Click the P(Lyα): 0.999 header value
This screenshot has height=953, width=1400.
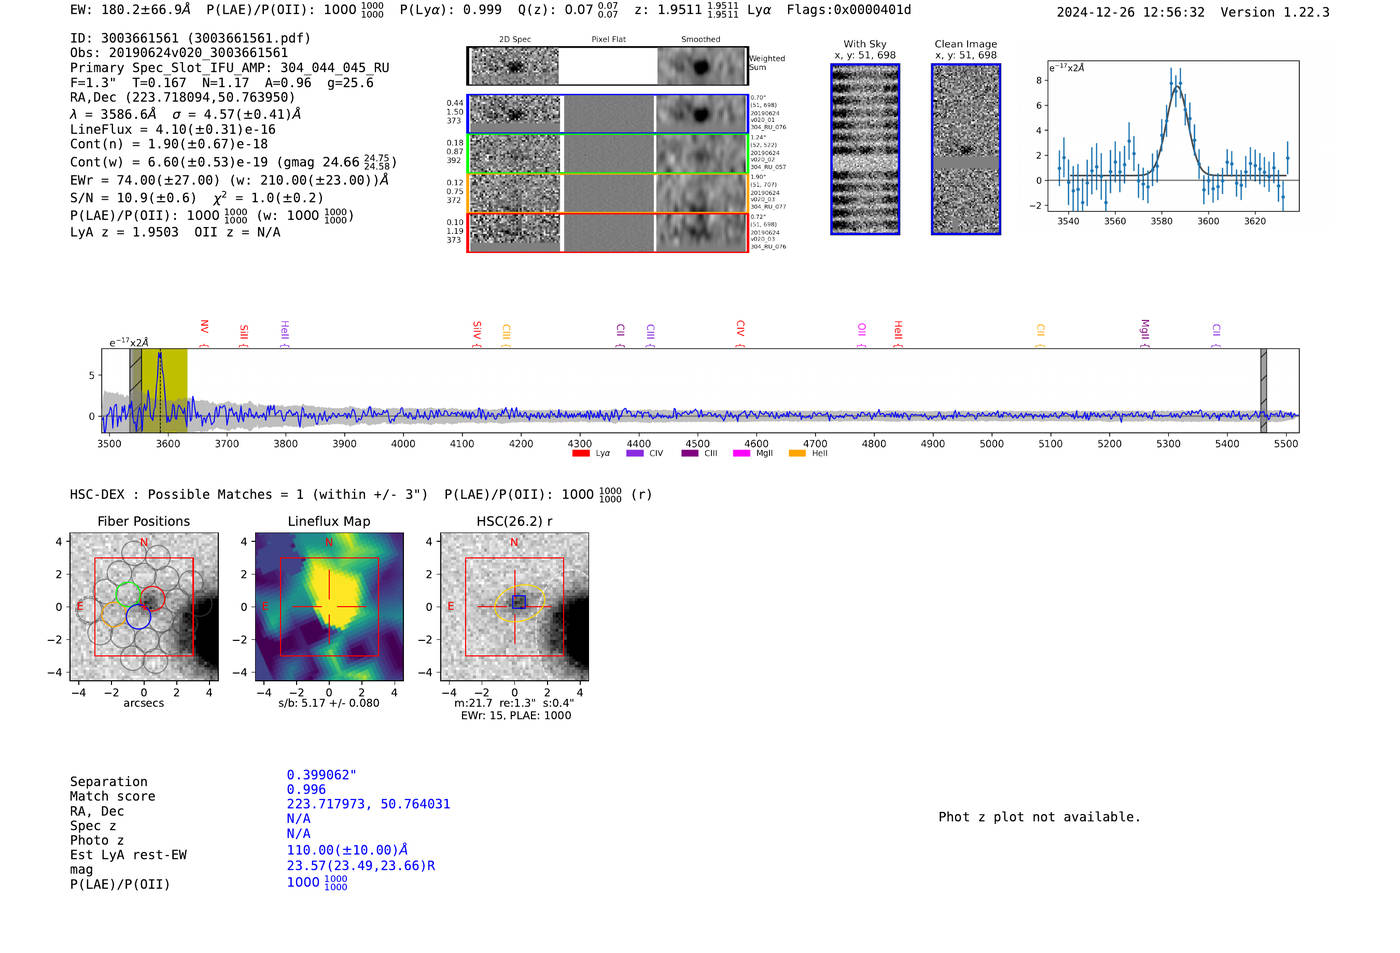(x=451, y=10)
